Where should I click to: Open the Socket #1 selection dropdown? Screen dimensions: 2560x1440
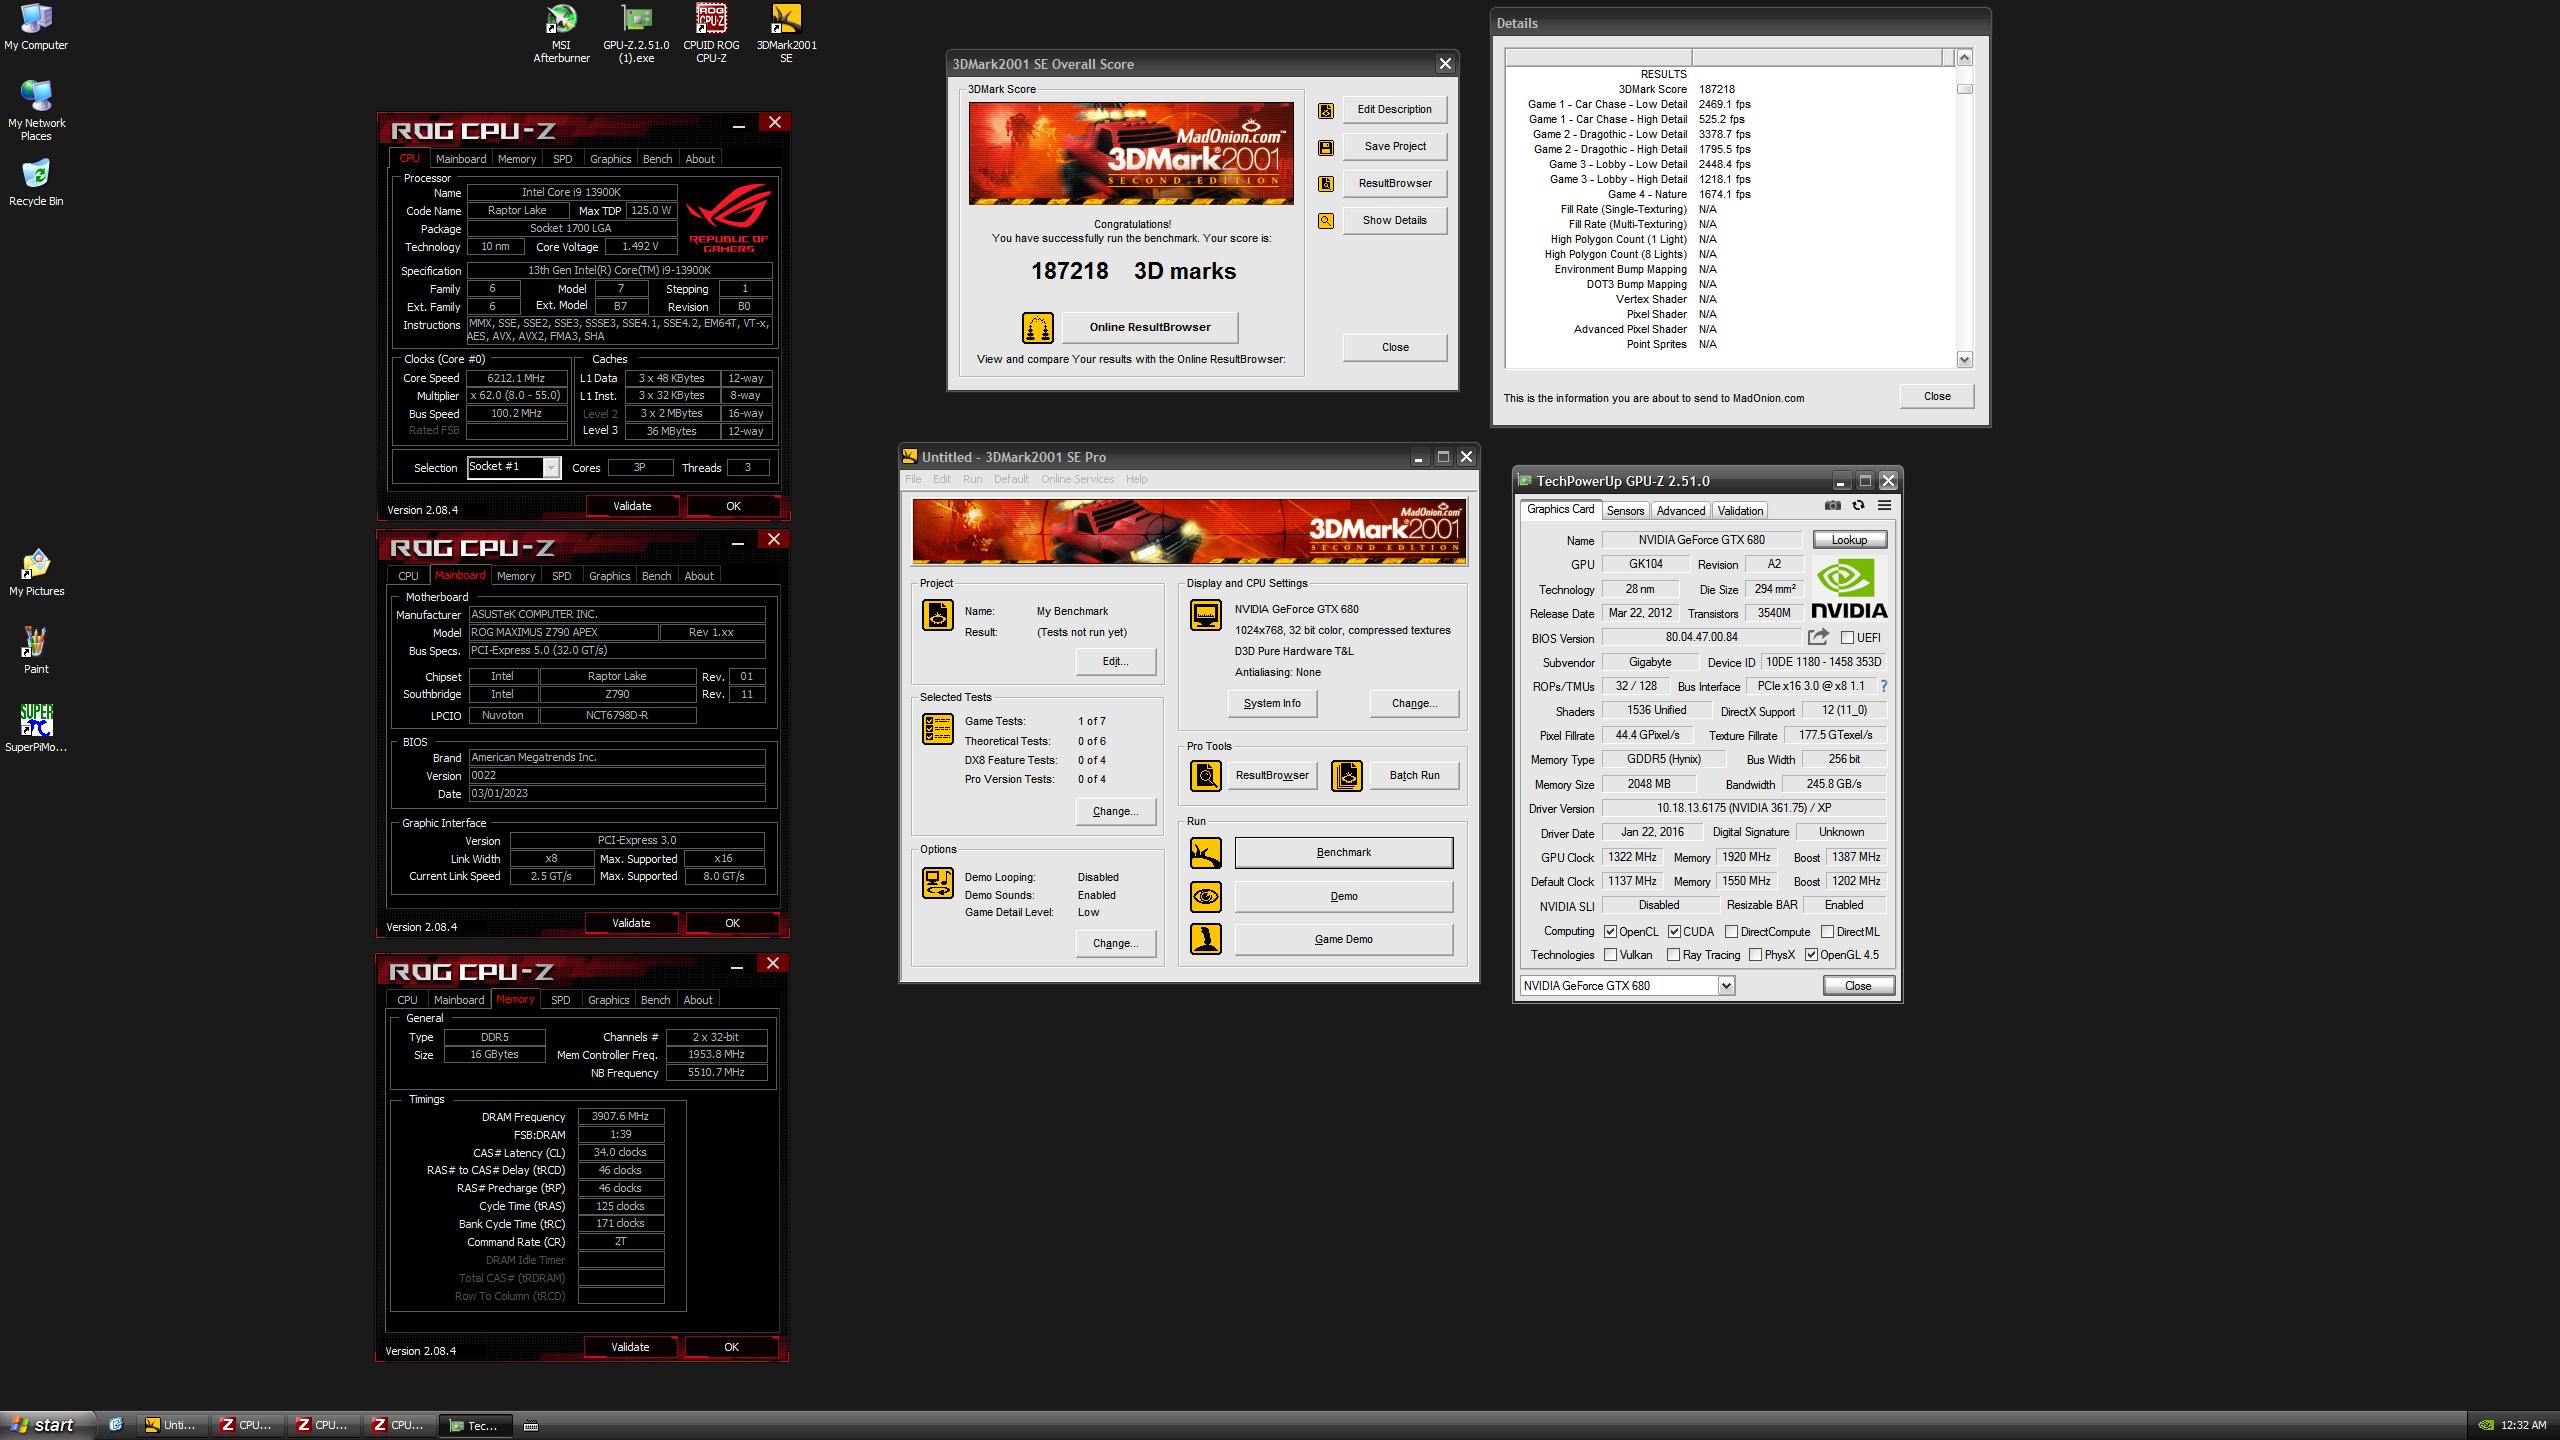pyautogui.click(x=551, y=467)
